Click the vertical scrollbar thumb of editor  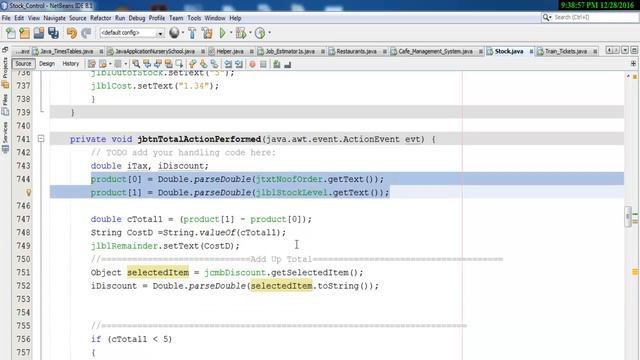[x=628, y=217]
